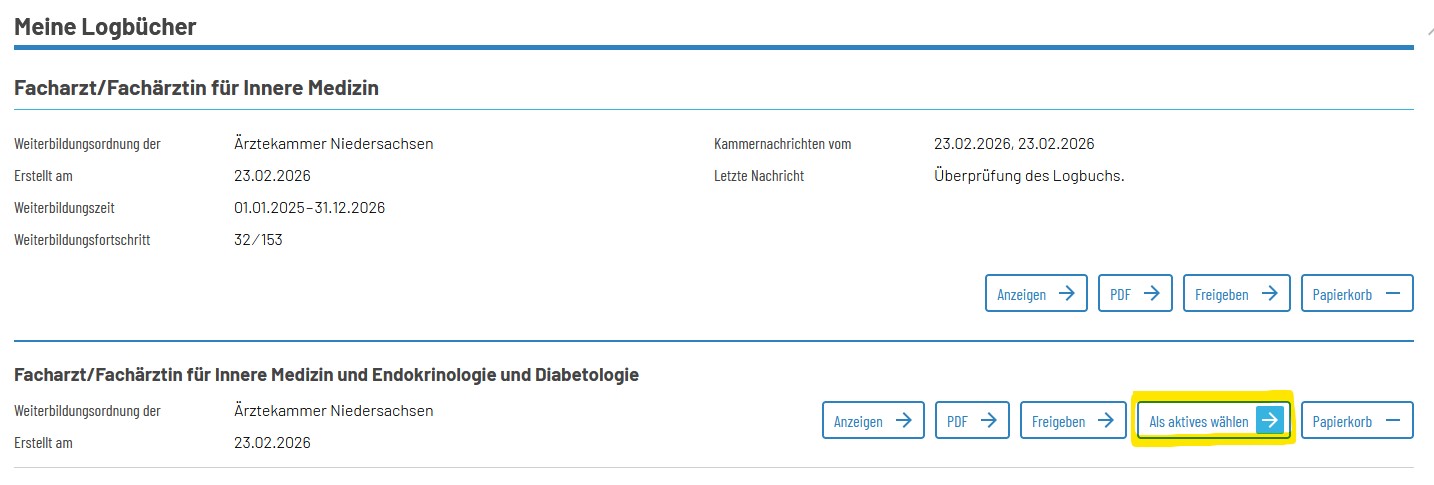Image resolution: width=1434 pixels, height=485 pixels.
Task: Show the Endokrinologie und Diabetologie logbook via Anzeigen
Action: click(872, 421)
